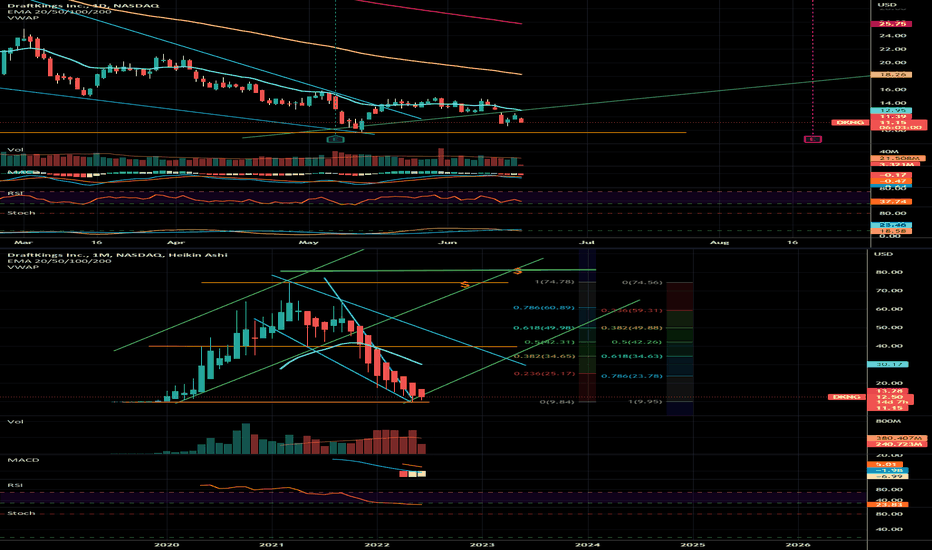Select Fibonacci level 0.786(23.78)
The image size is (932, 550).
tap(631, 376)
